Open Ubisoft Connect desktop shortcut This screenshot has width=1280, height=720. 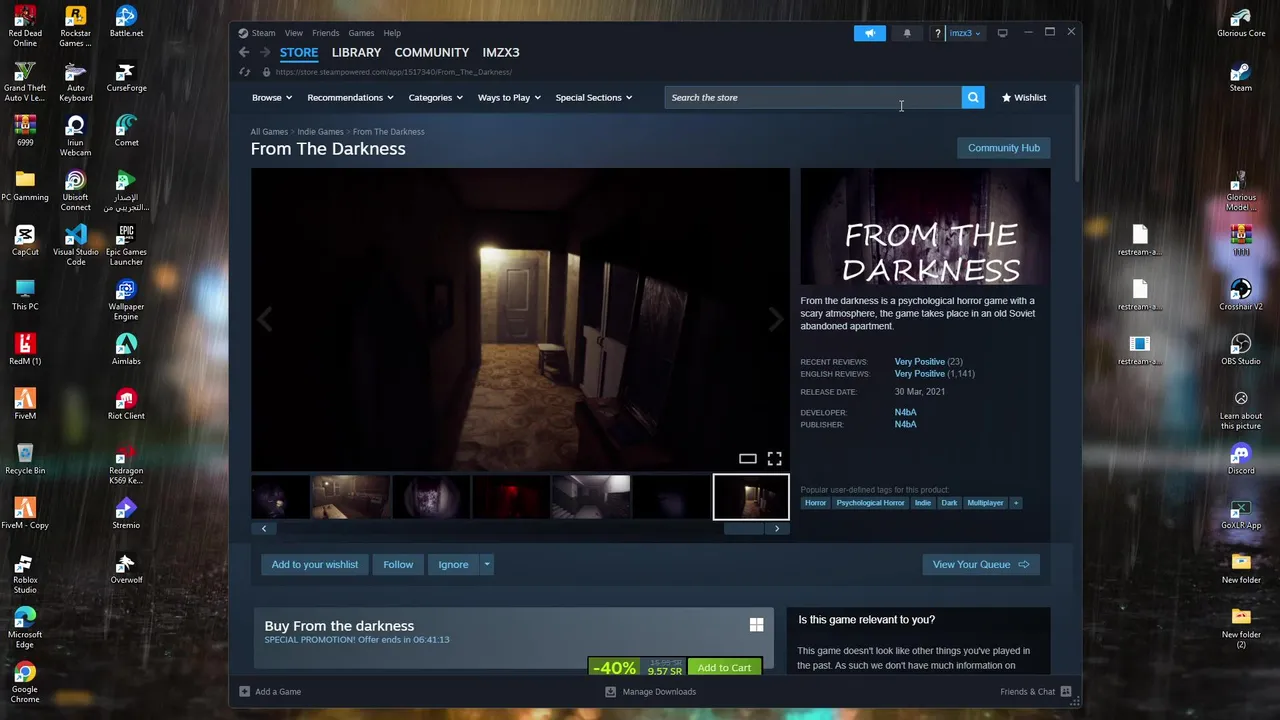(75, 190)
